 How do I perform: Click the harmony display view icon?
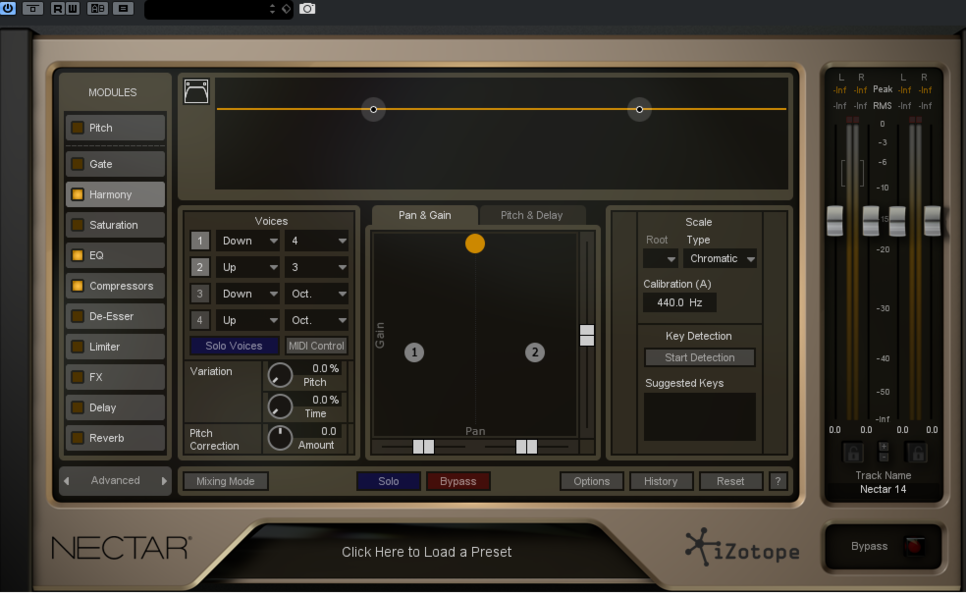point(196,91)
